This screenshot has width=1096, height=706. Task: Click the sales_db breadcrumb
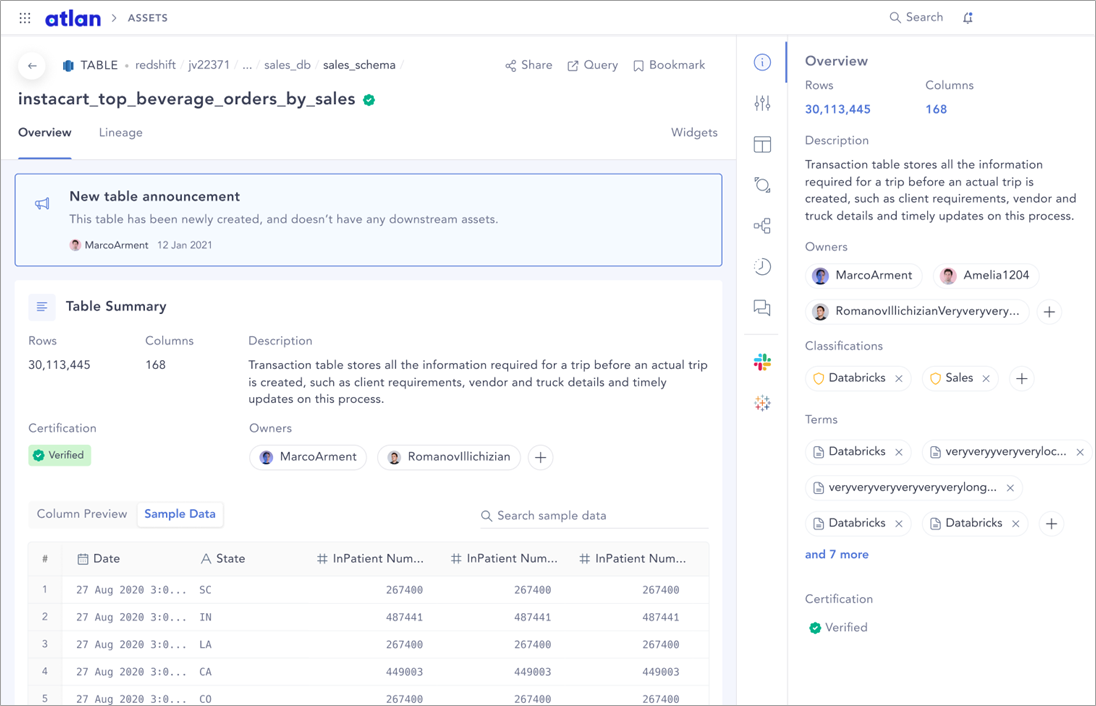pyautogui.click(x=287, y=65)
